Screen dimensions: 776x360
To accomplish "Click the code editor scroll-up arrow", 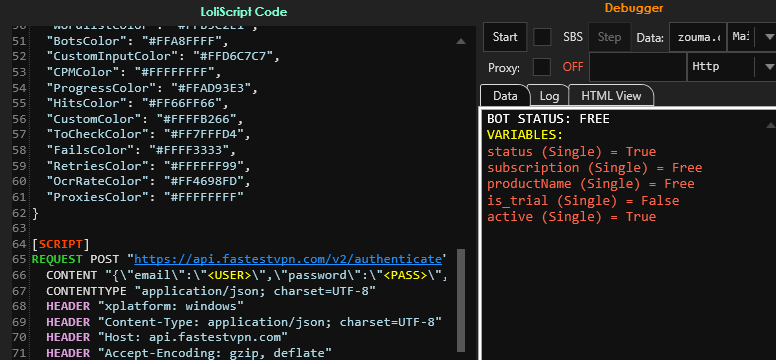I will coord(461,42).
